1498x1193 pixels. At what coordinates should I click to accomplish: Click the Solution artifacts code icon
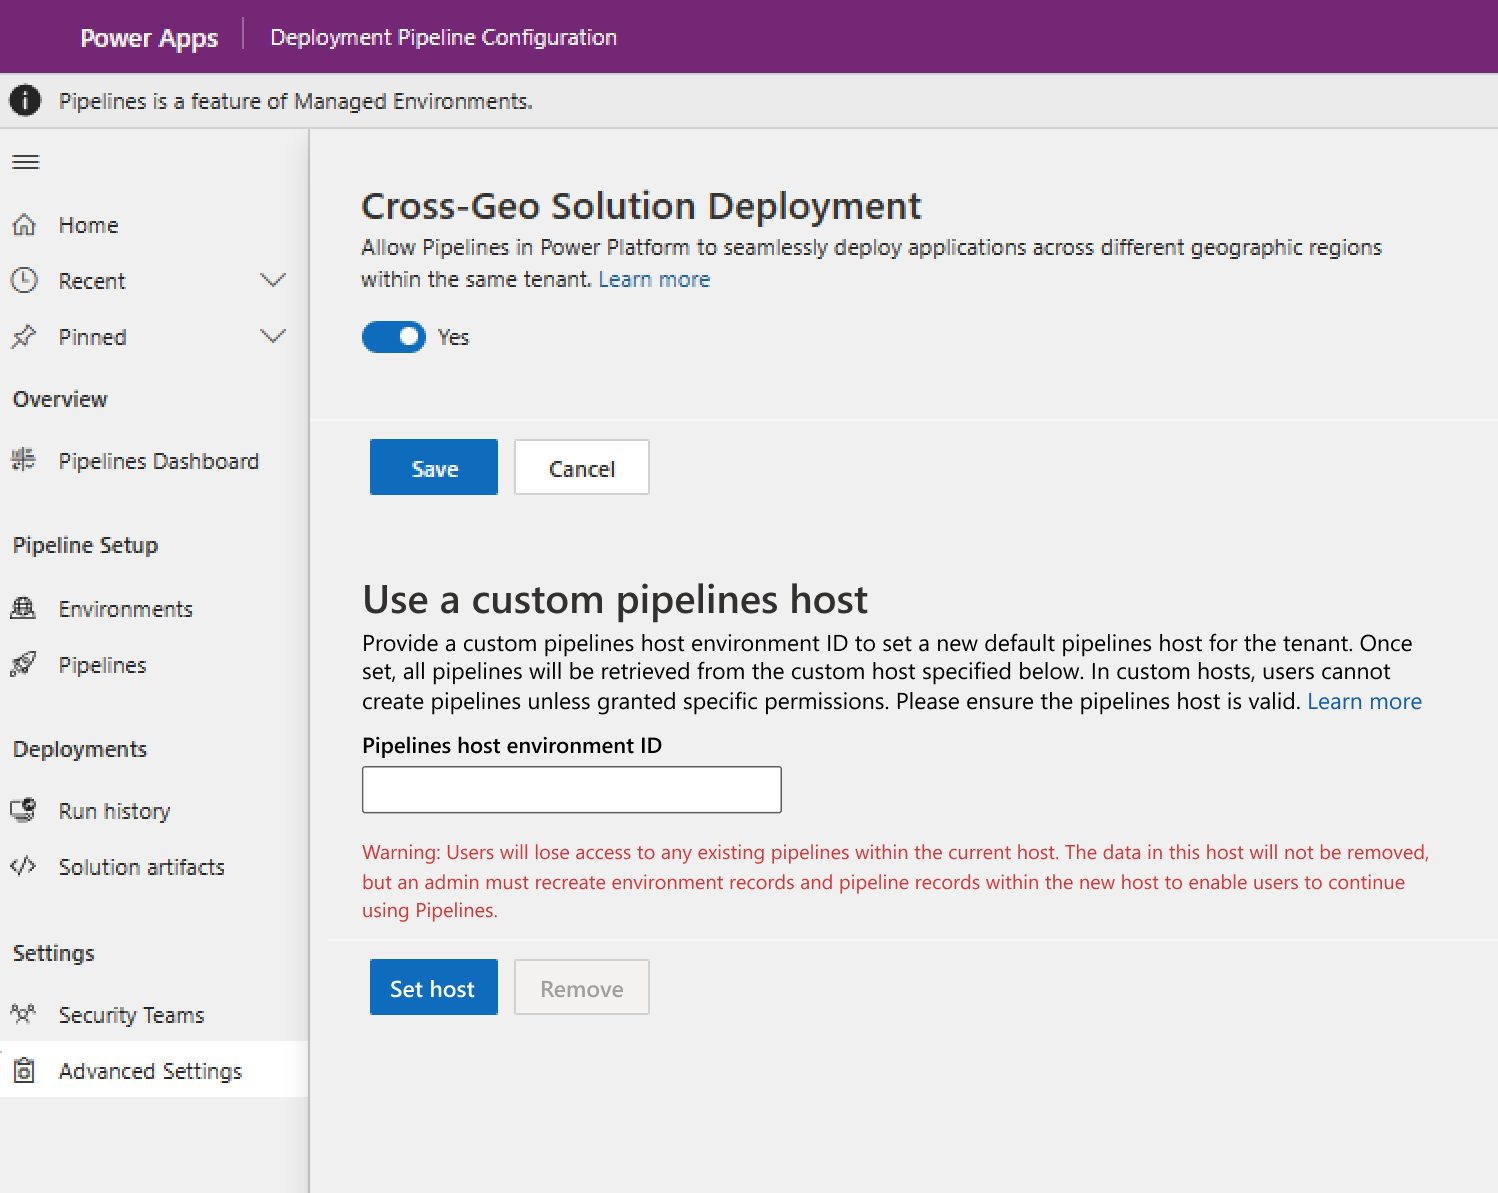click(23, 866)
